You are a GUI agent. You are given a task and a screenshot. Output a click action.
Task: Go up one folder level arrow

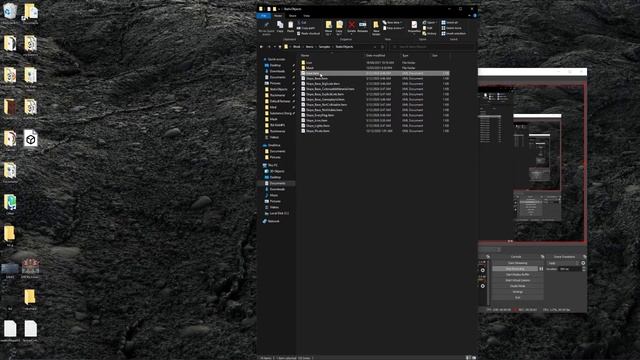[x=280, y=47]
